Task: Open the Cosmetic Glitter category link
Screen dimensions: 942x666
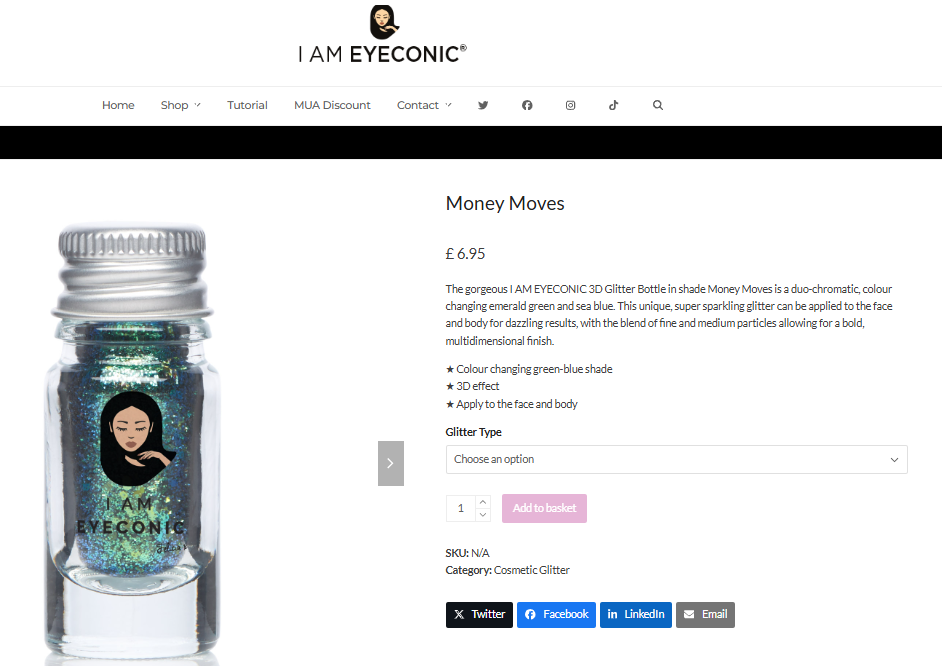Action: (532, 570)
